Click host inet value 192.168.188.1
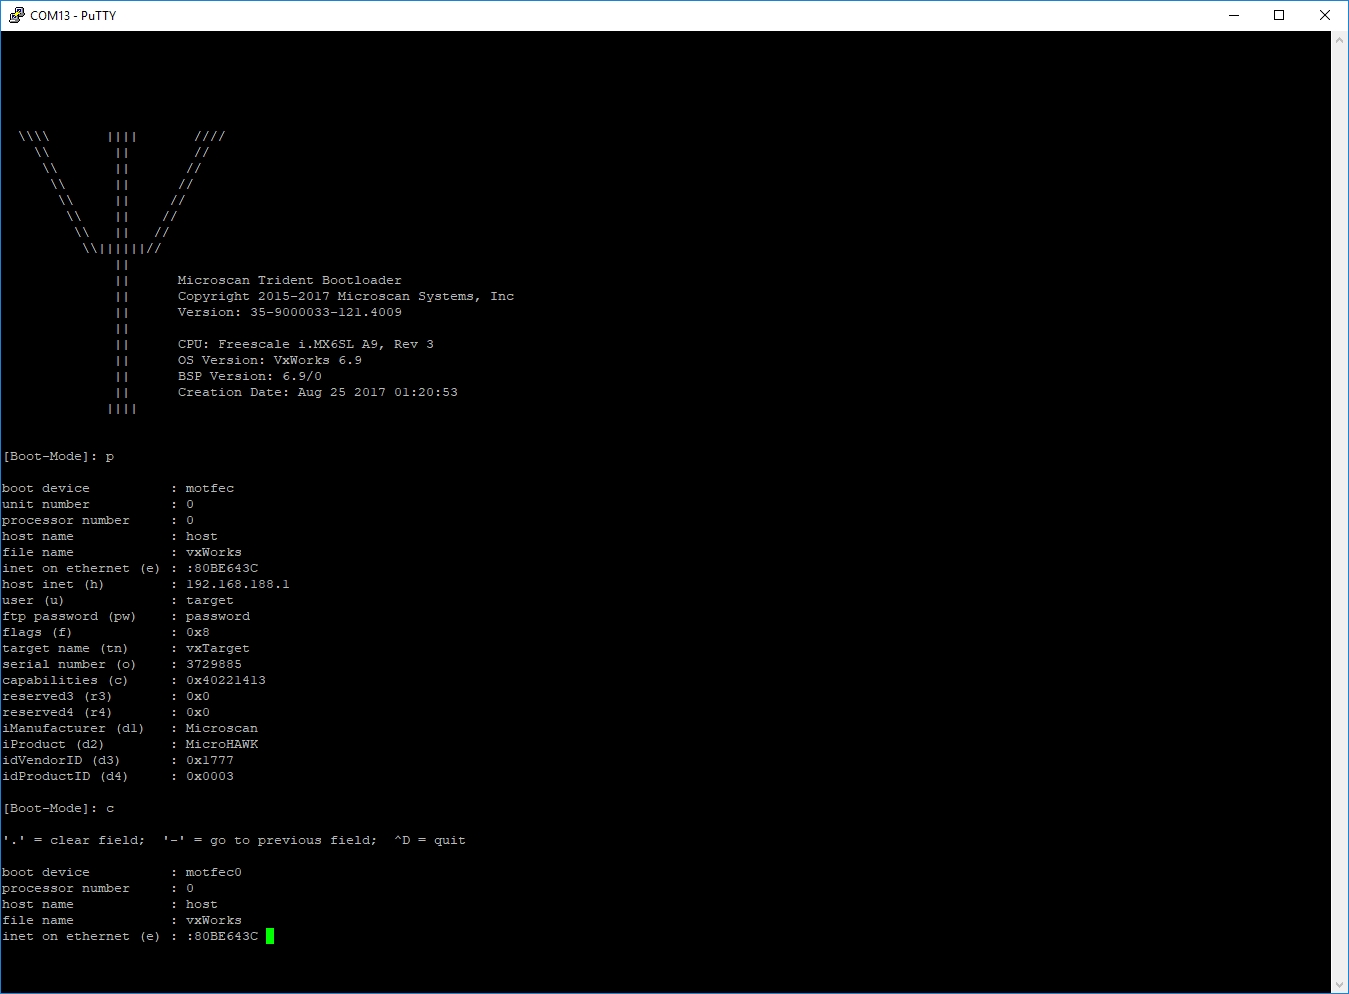 point(238,584)
